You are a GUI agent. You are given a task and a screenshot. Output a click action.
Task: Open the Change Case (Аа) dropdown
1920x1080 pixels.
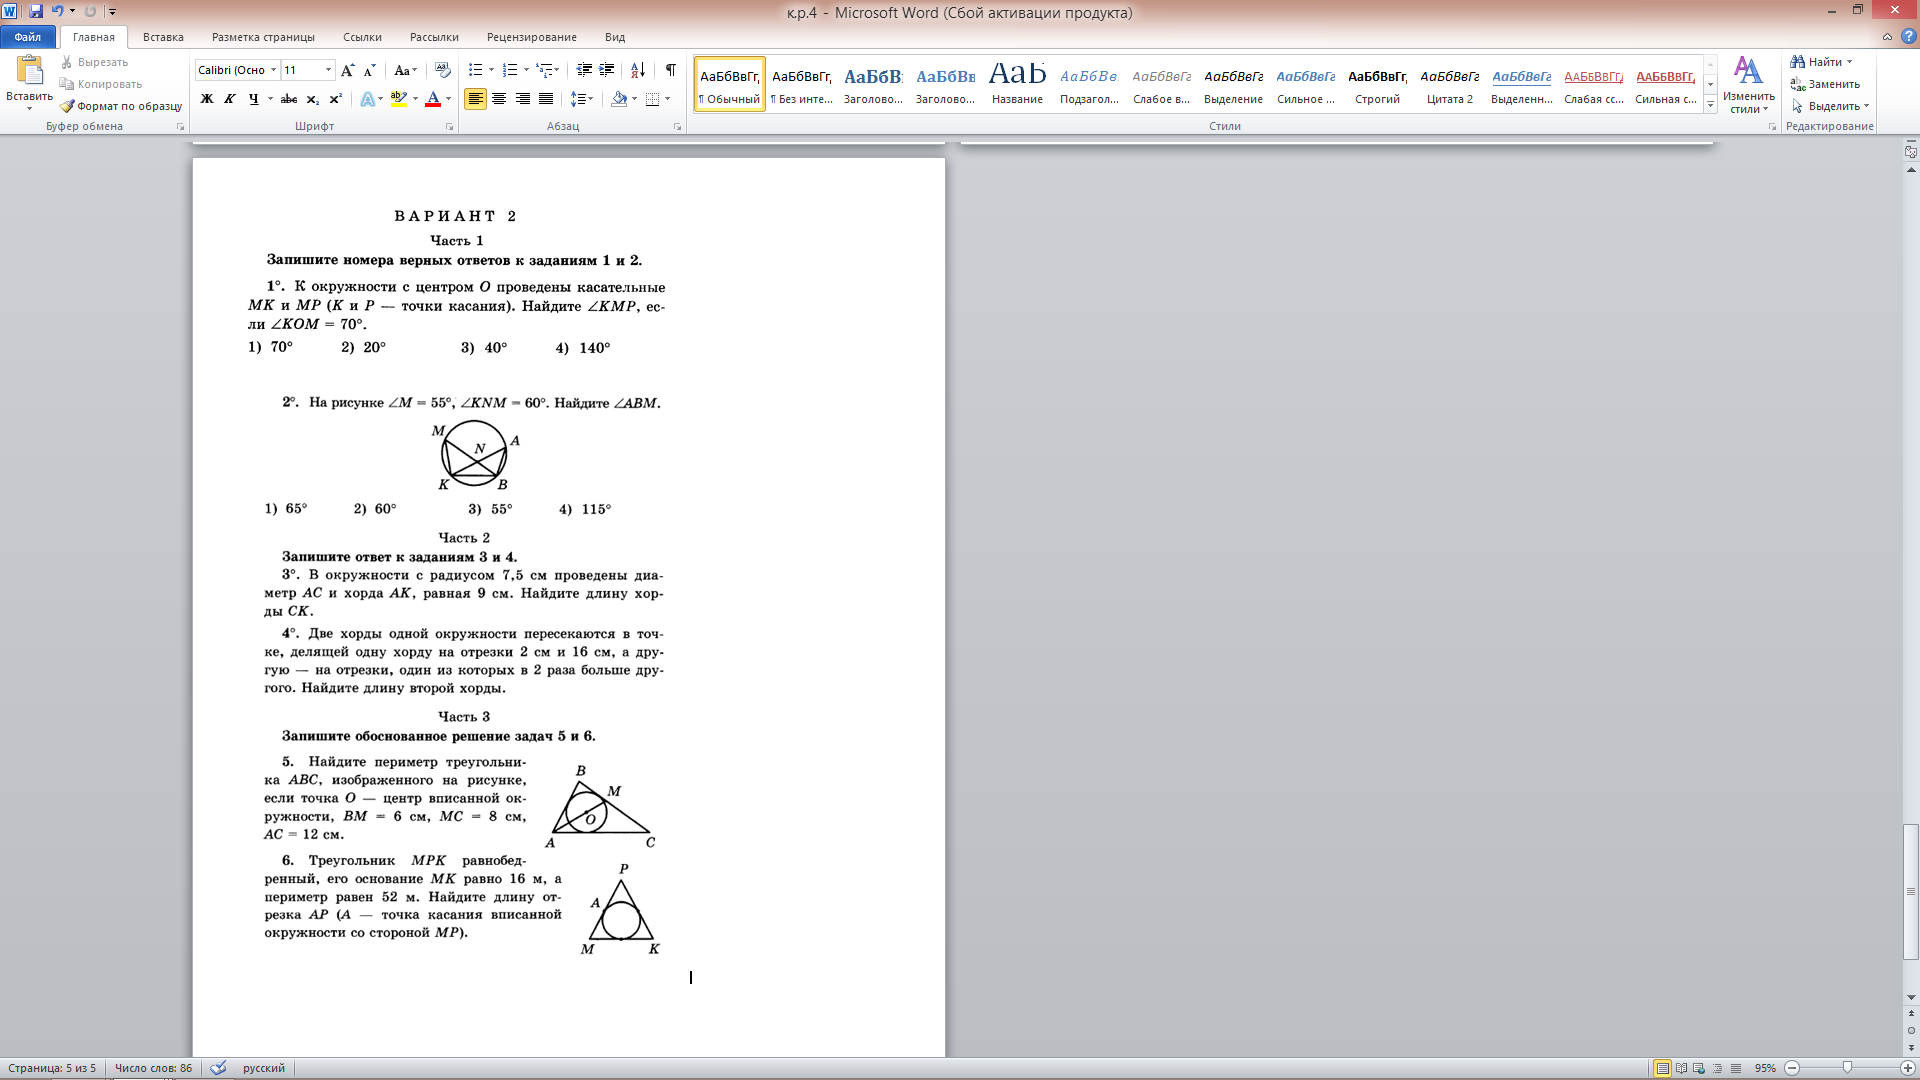(x=405, y=70)
